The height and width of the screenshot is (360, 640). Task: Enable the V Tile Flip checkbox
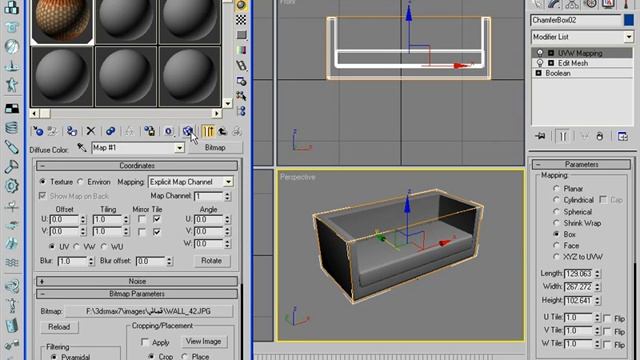pos(607,331)
